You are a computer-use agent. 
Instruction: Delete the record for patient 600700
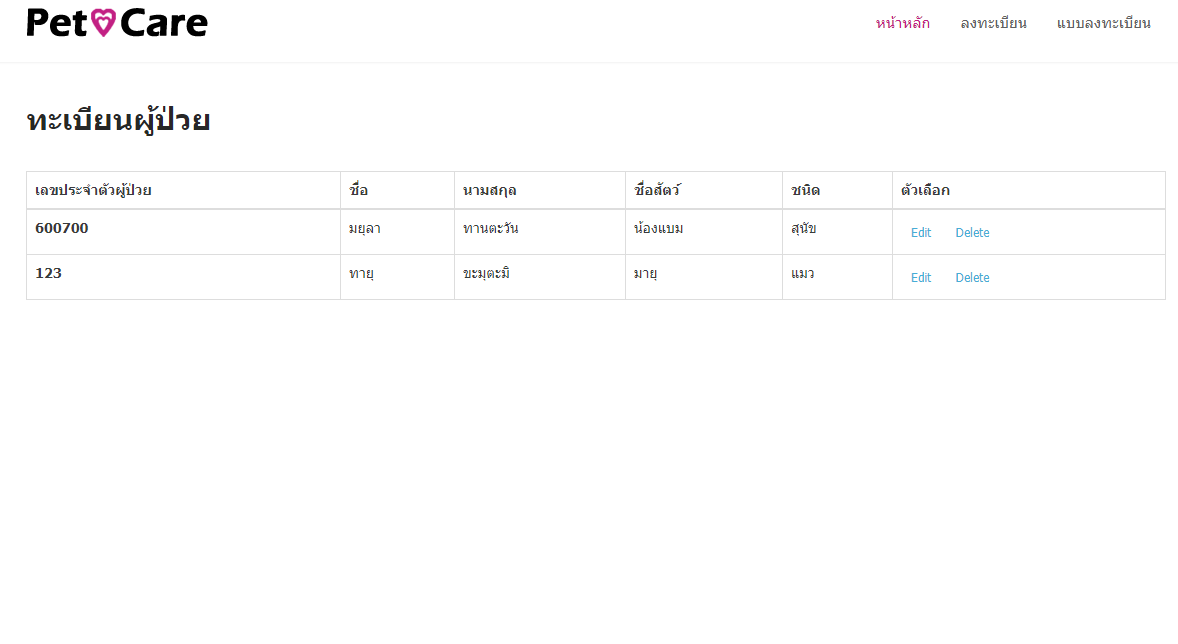(x=972, y=233)
